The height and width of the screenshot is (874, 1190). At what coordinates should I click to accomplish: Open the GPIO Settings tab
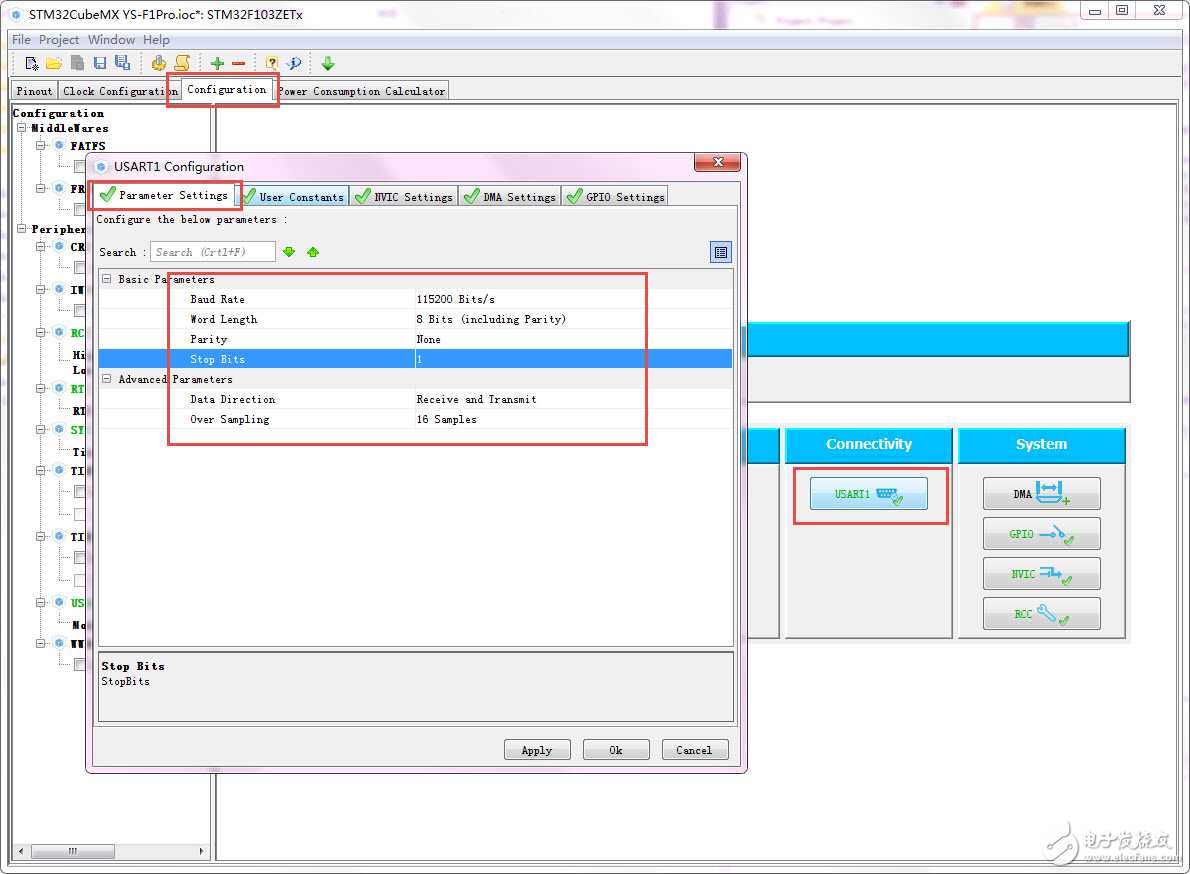click(x=615, y=196)
